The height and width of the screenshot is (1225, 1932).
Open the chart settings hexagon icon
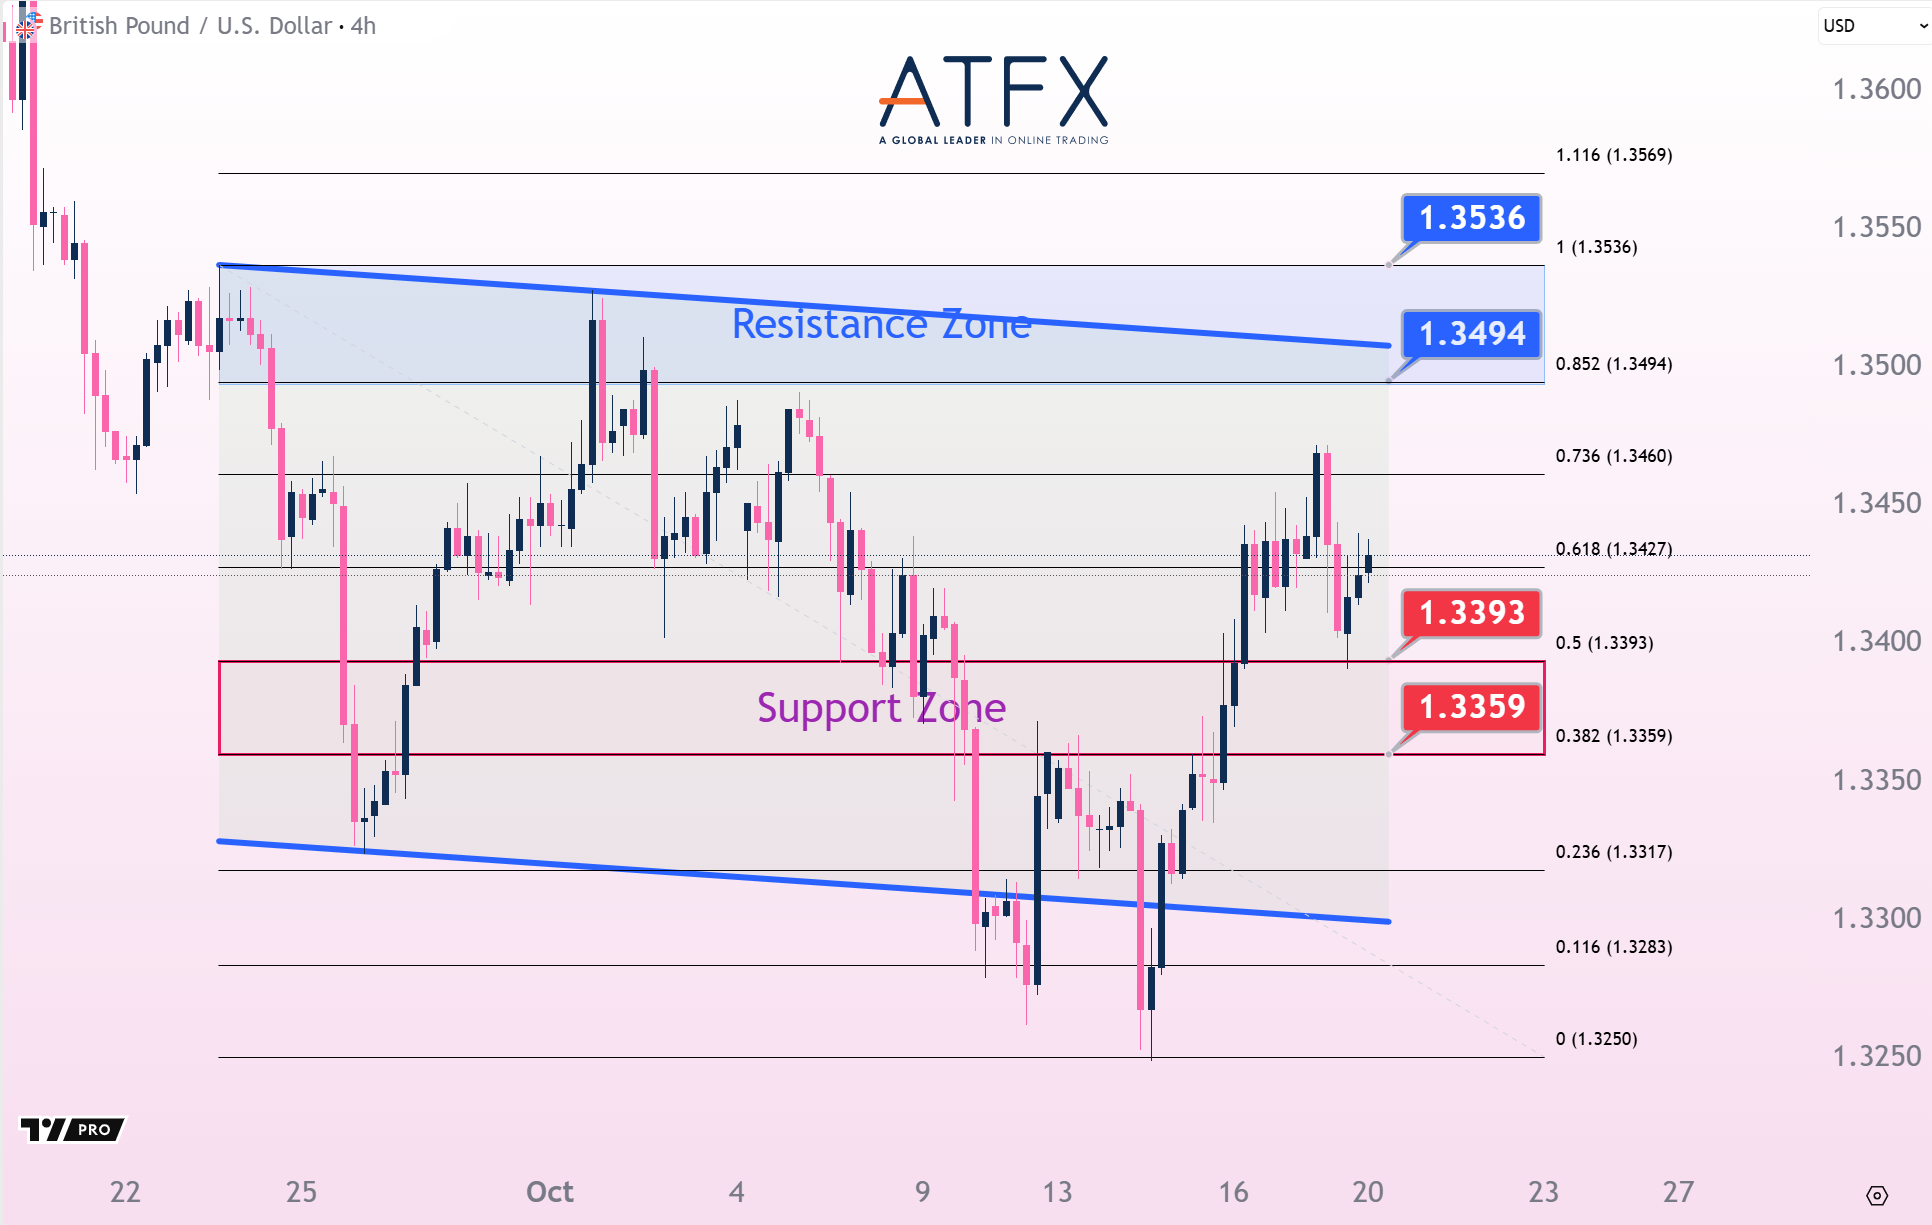coord(1877,1195)
